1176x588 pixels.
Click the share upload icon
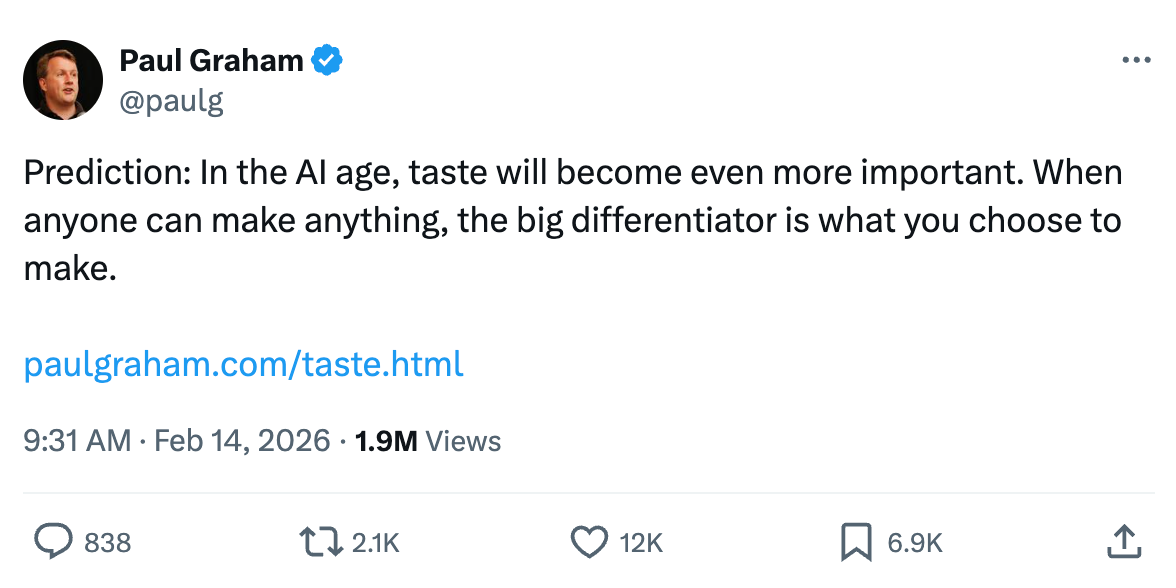(x=1125, y=542)
